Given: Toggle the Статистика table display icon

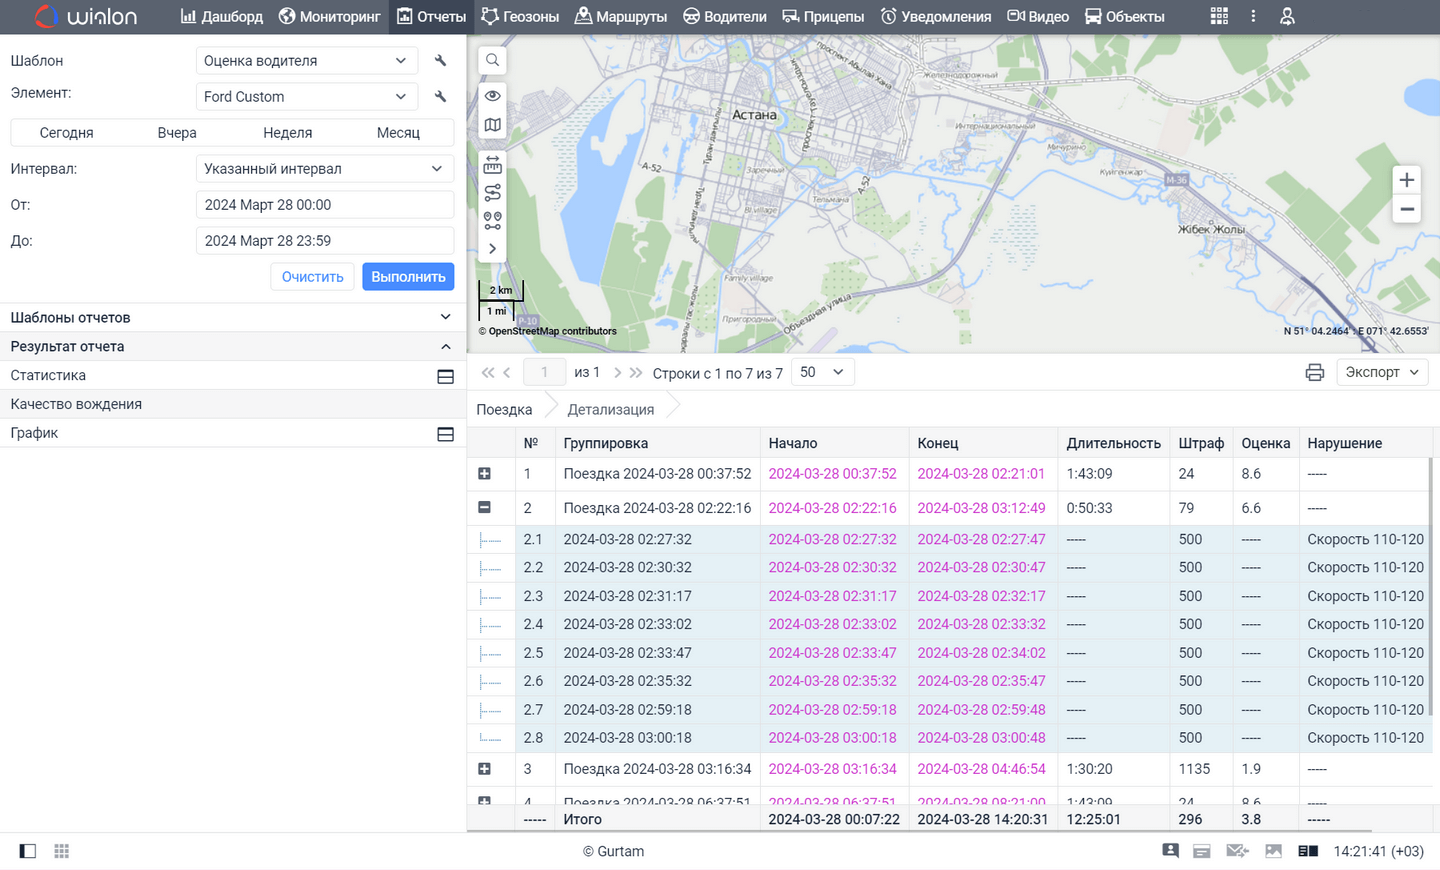Looking at the screenshot, I should [x=445, y=376].
